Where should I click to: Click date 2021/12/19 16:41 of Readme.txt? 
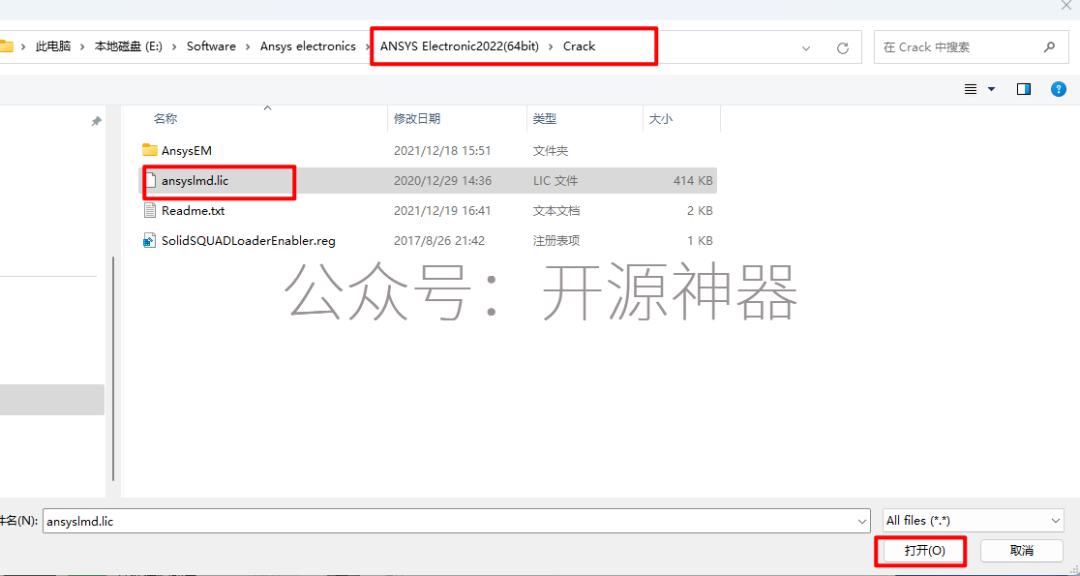pyautogui.click(x=442, y=211)
